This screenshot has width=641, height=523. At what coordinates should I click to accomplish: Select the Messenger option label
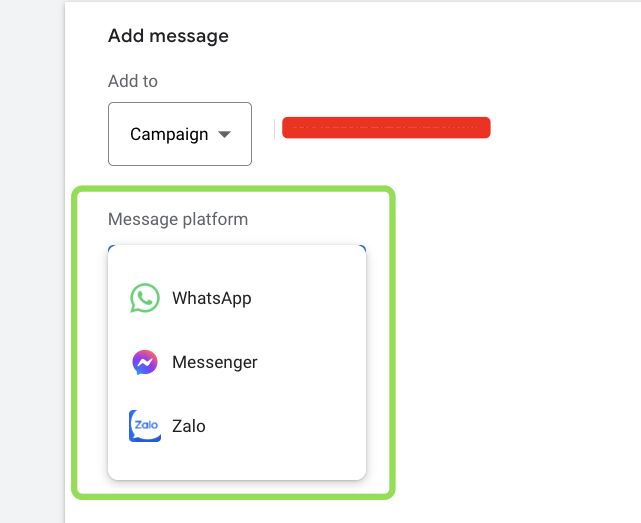214,362
